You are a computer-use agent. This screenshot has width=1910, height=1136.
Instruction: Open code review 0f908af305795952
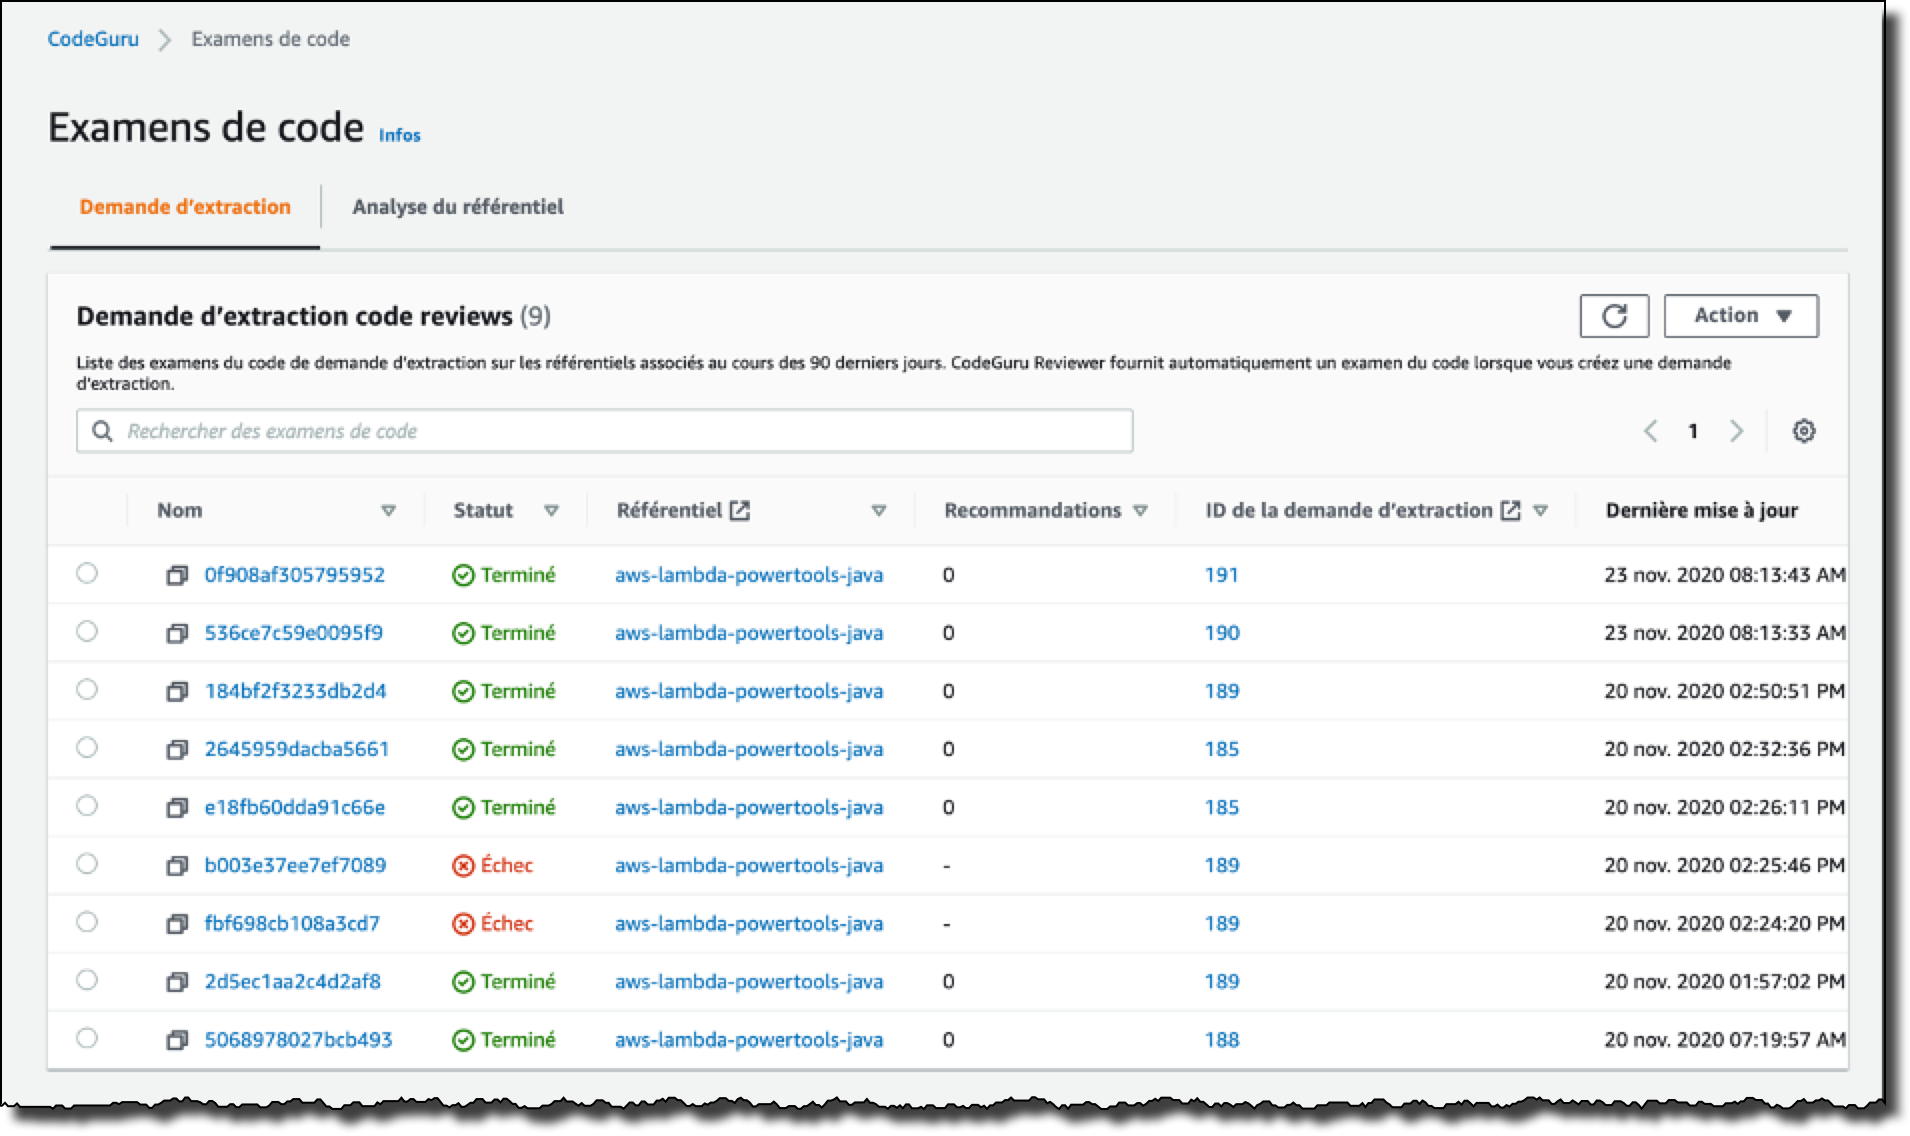295,575
